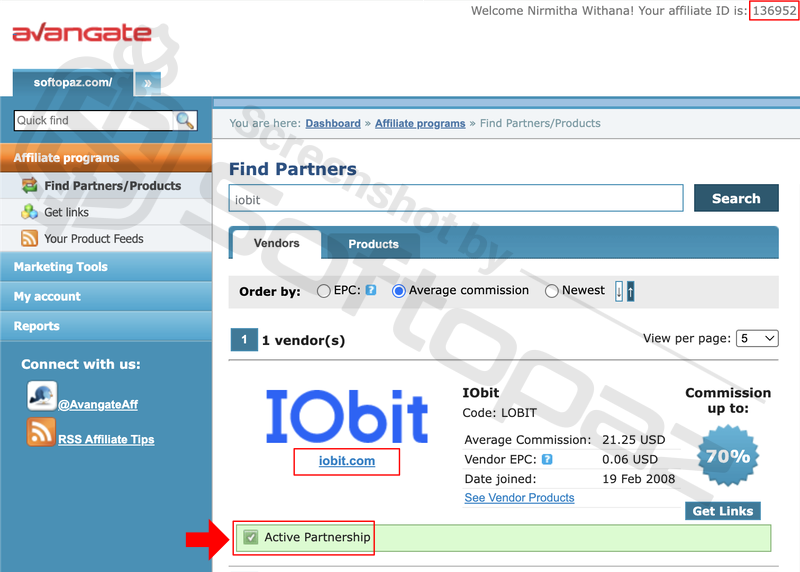Expand the Affiliate programs section

[x=106, y=158]
